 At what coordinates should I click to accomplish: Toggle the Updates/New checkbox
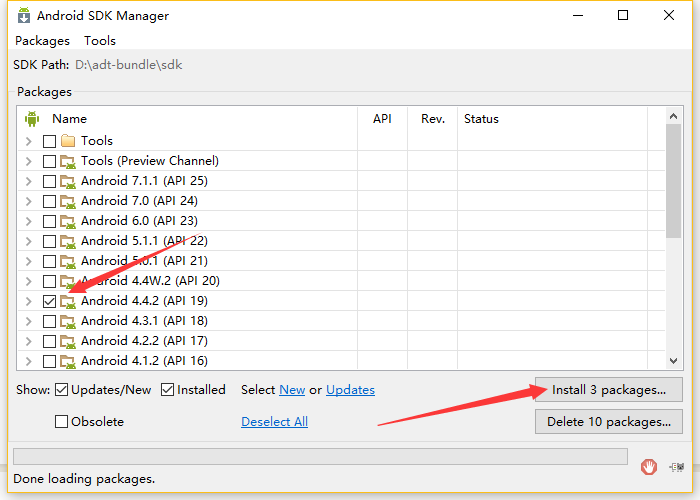62,390
